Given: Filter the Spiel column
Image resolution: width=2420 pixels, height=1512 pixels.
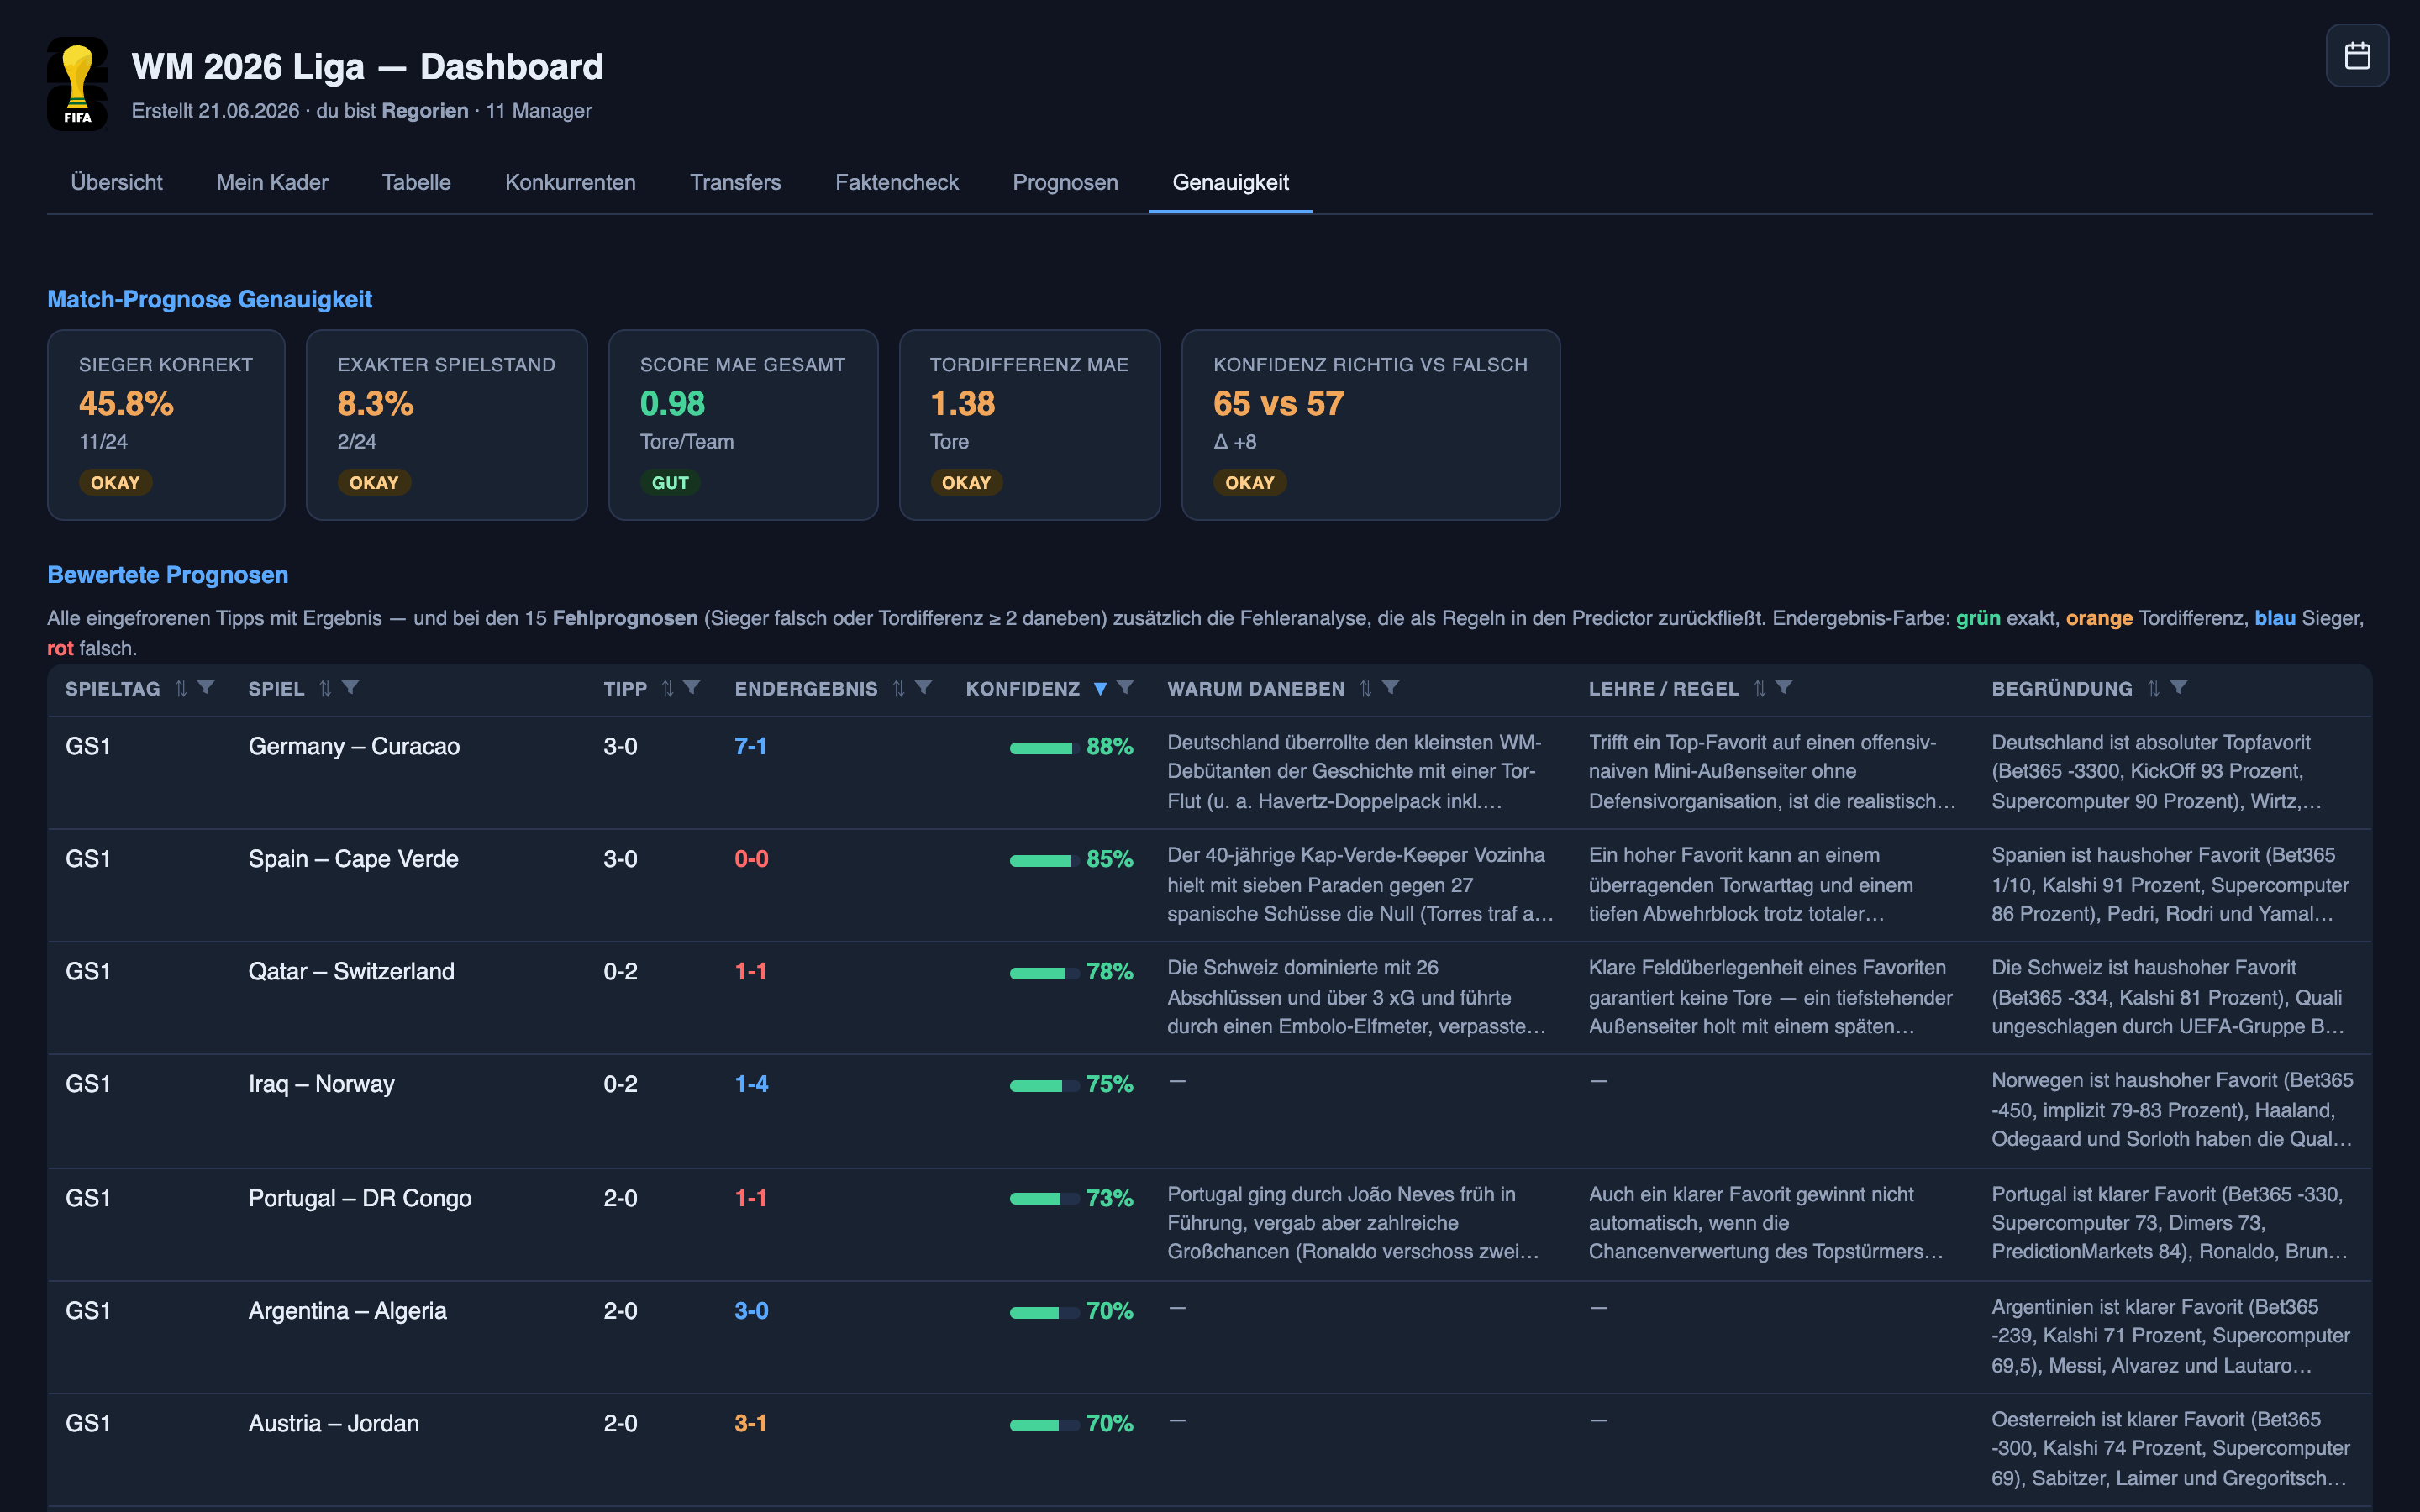Looking at the screenshot, I should 350,688.
